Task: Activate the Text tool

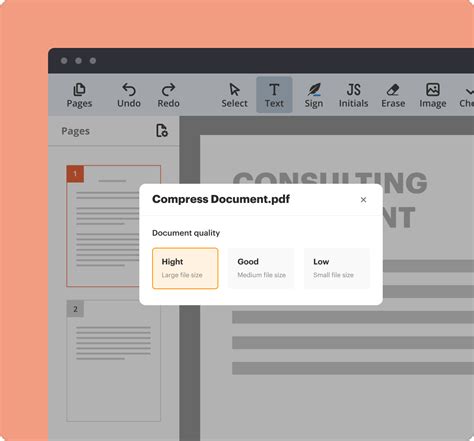Action: (x=274, y=95)
